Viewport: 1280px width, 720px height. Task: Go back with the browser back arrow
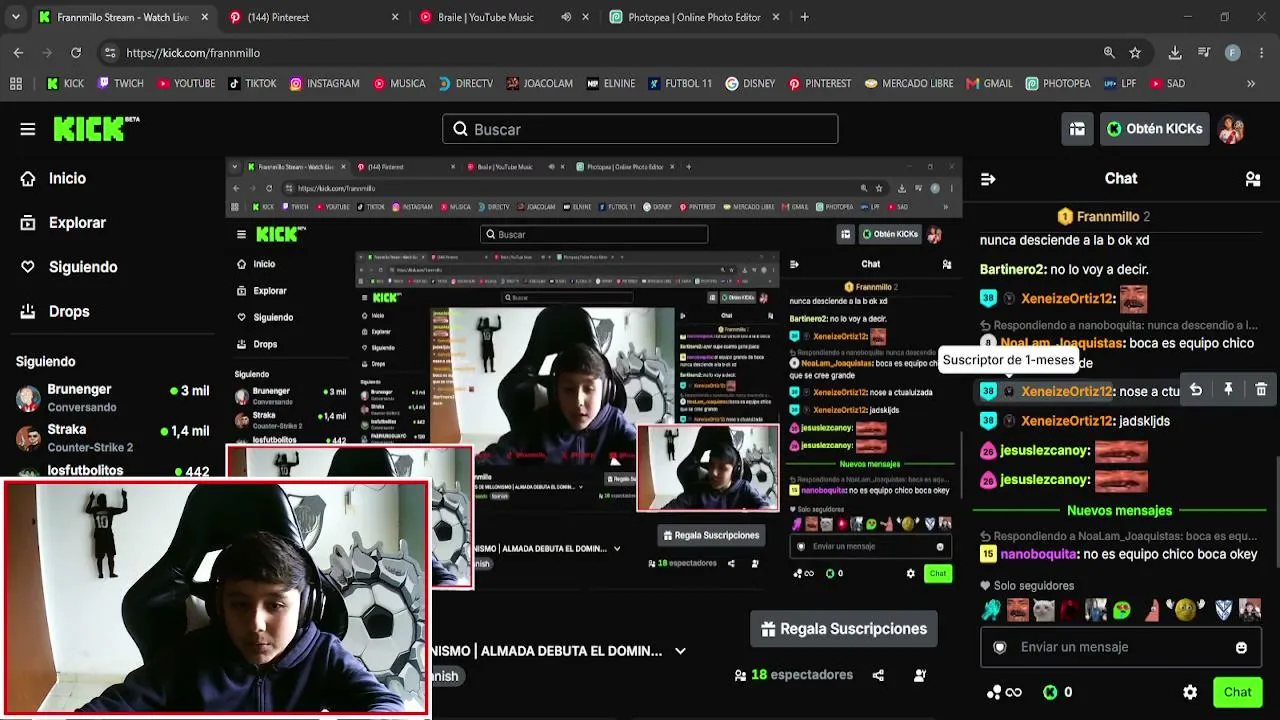coord(19,53)
